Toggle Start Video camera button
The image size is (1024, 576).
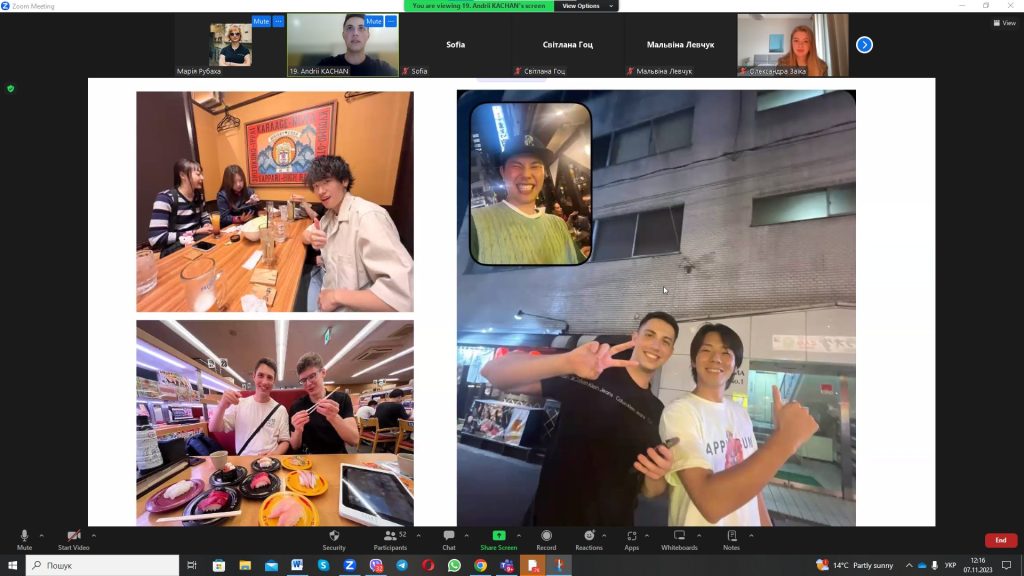pyautogui.click(x=73, y=539)
